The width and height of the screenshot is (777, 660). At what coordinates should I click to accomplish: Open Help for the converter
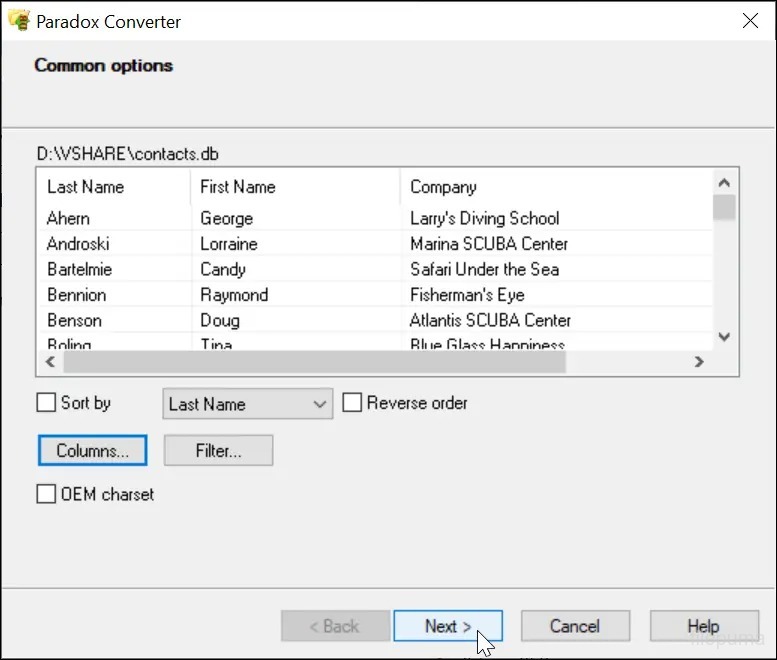pyautogui.click(x=703, y=626)
